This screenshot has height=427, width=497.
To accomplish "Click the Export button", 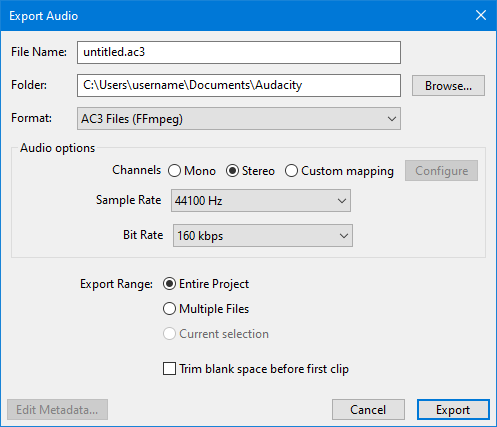I will [x=453, y=409].
